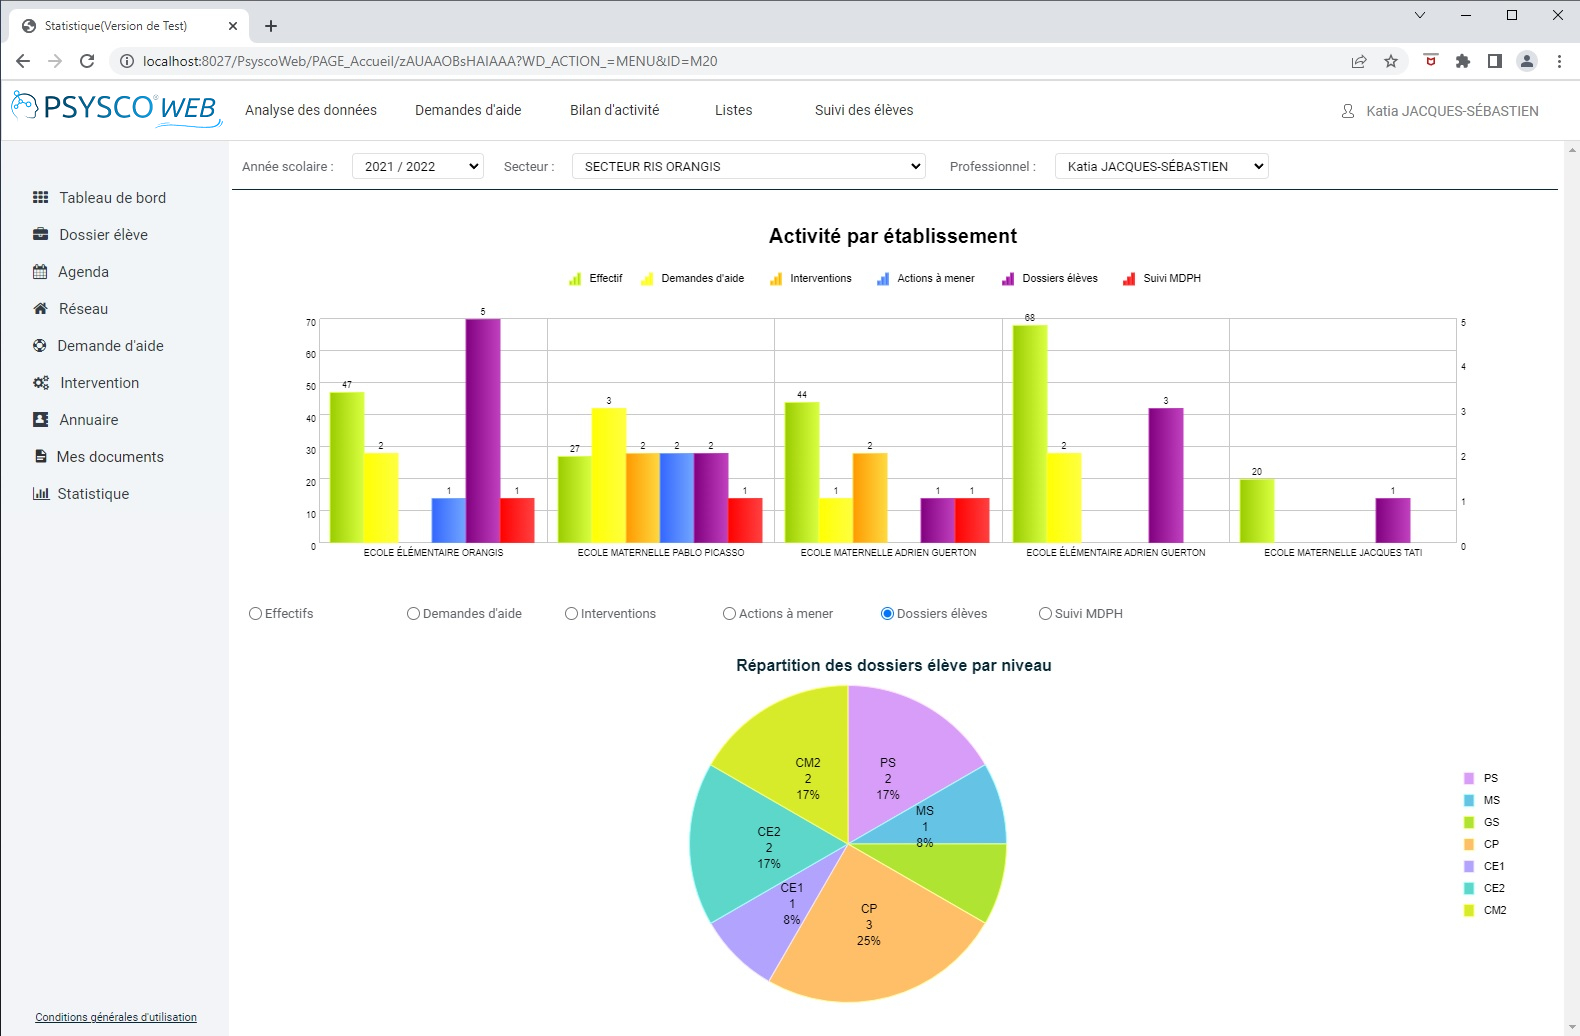Screen dimensions: 1580x1036
Task: Open the Professionnel dropdown
Action: coord(1161,167)
